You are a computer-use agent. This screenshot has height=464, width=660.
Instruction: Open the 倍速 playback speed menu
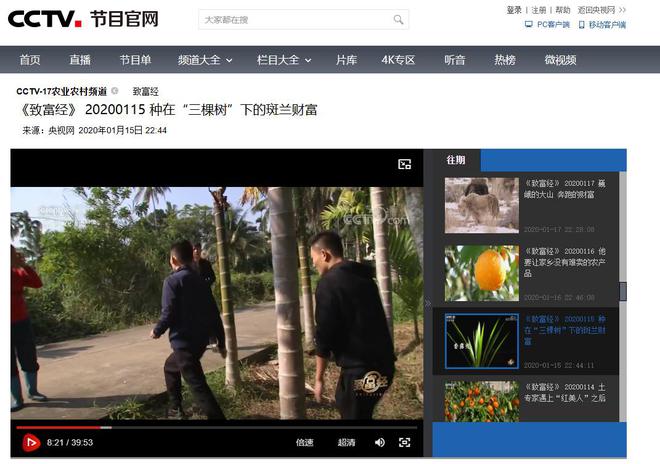(x=304, y=443)
